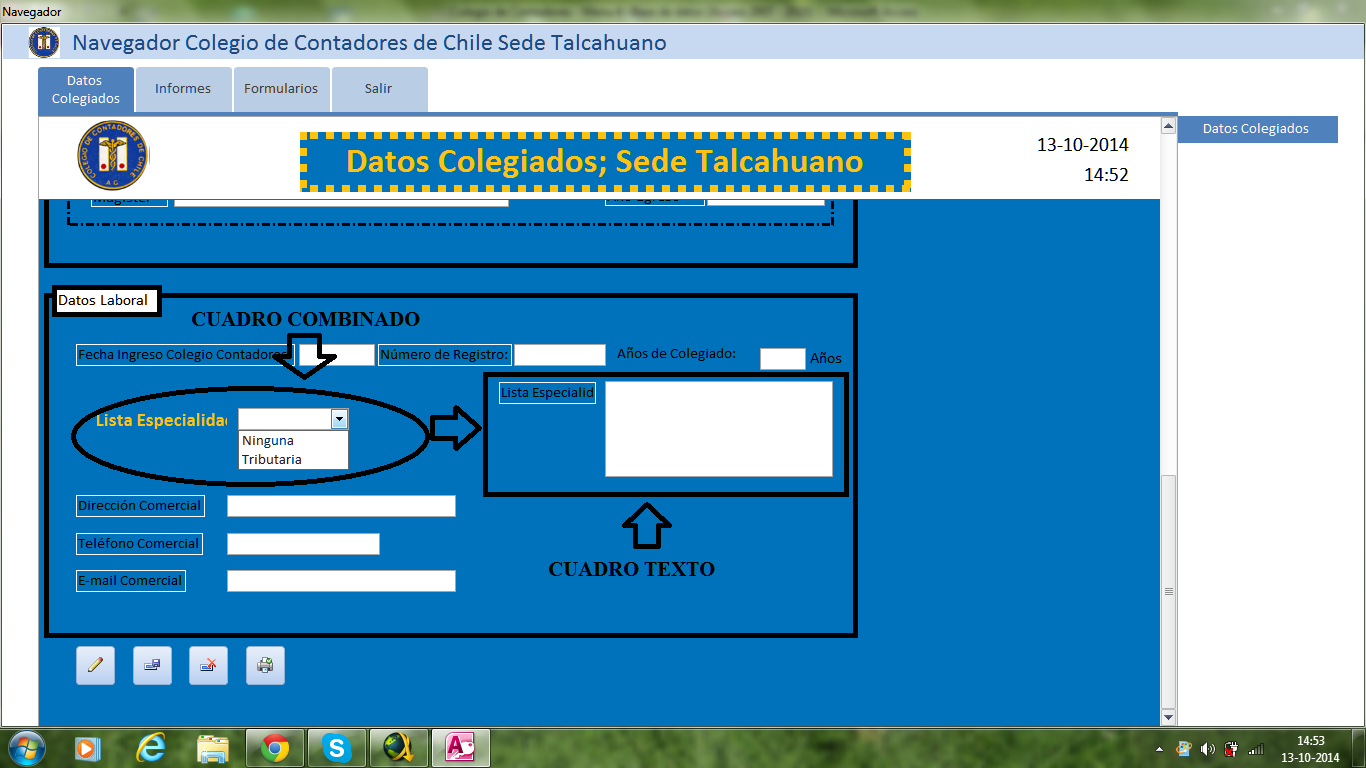Image resolution: width=1366 pixels, height=768 pixels.
Task: Open the Datos Colegiados main tab
Action: point(86,91)
